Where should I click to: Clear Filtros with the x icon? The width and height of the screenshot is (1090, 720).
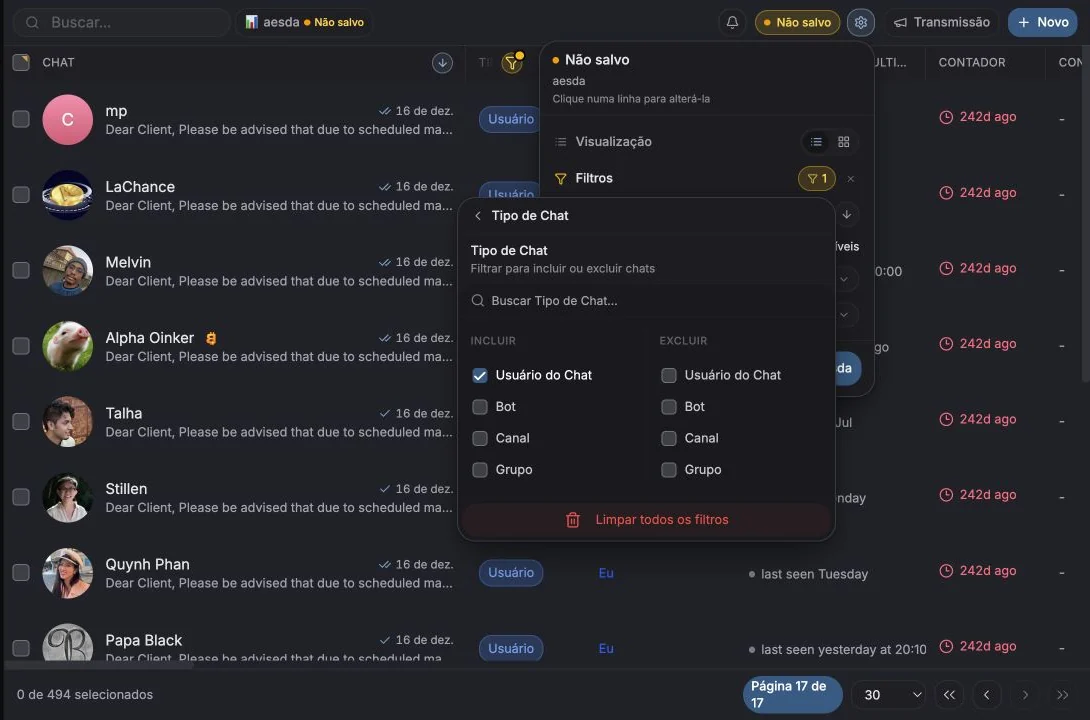point(850,179)
